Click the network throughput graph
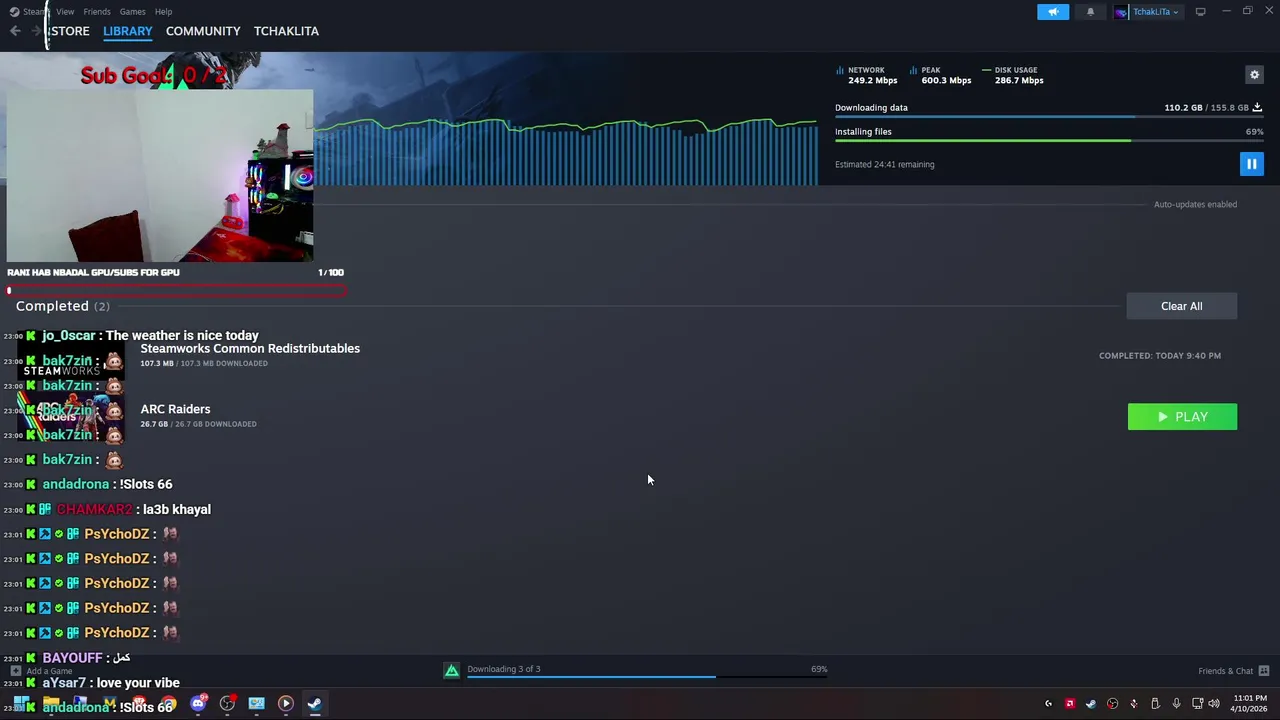 tap(567, 152)
